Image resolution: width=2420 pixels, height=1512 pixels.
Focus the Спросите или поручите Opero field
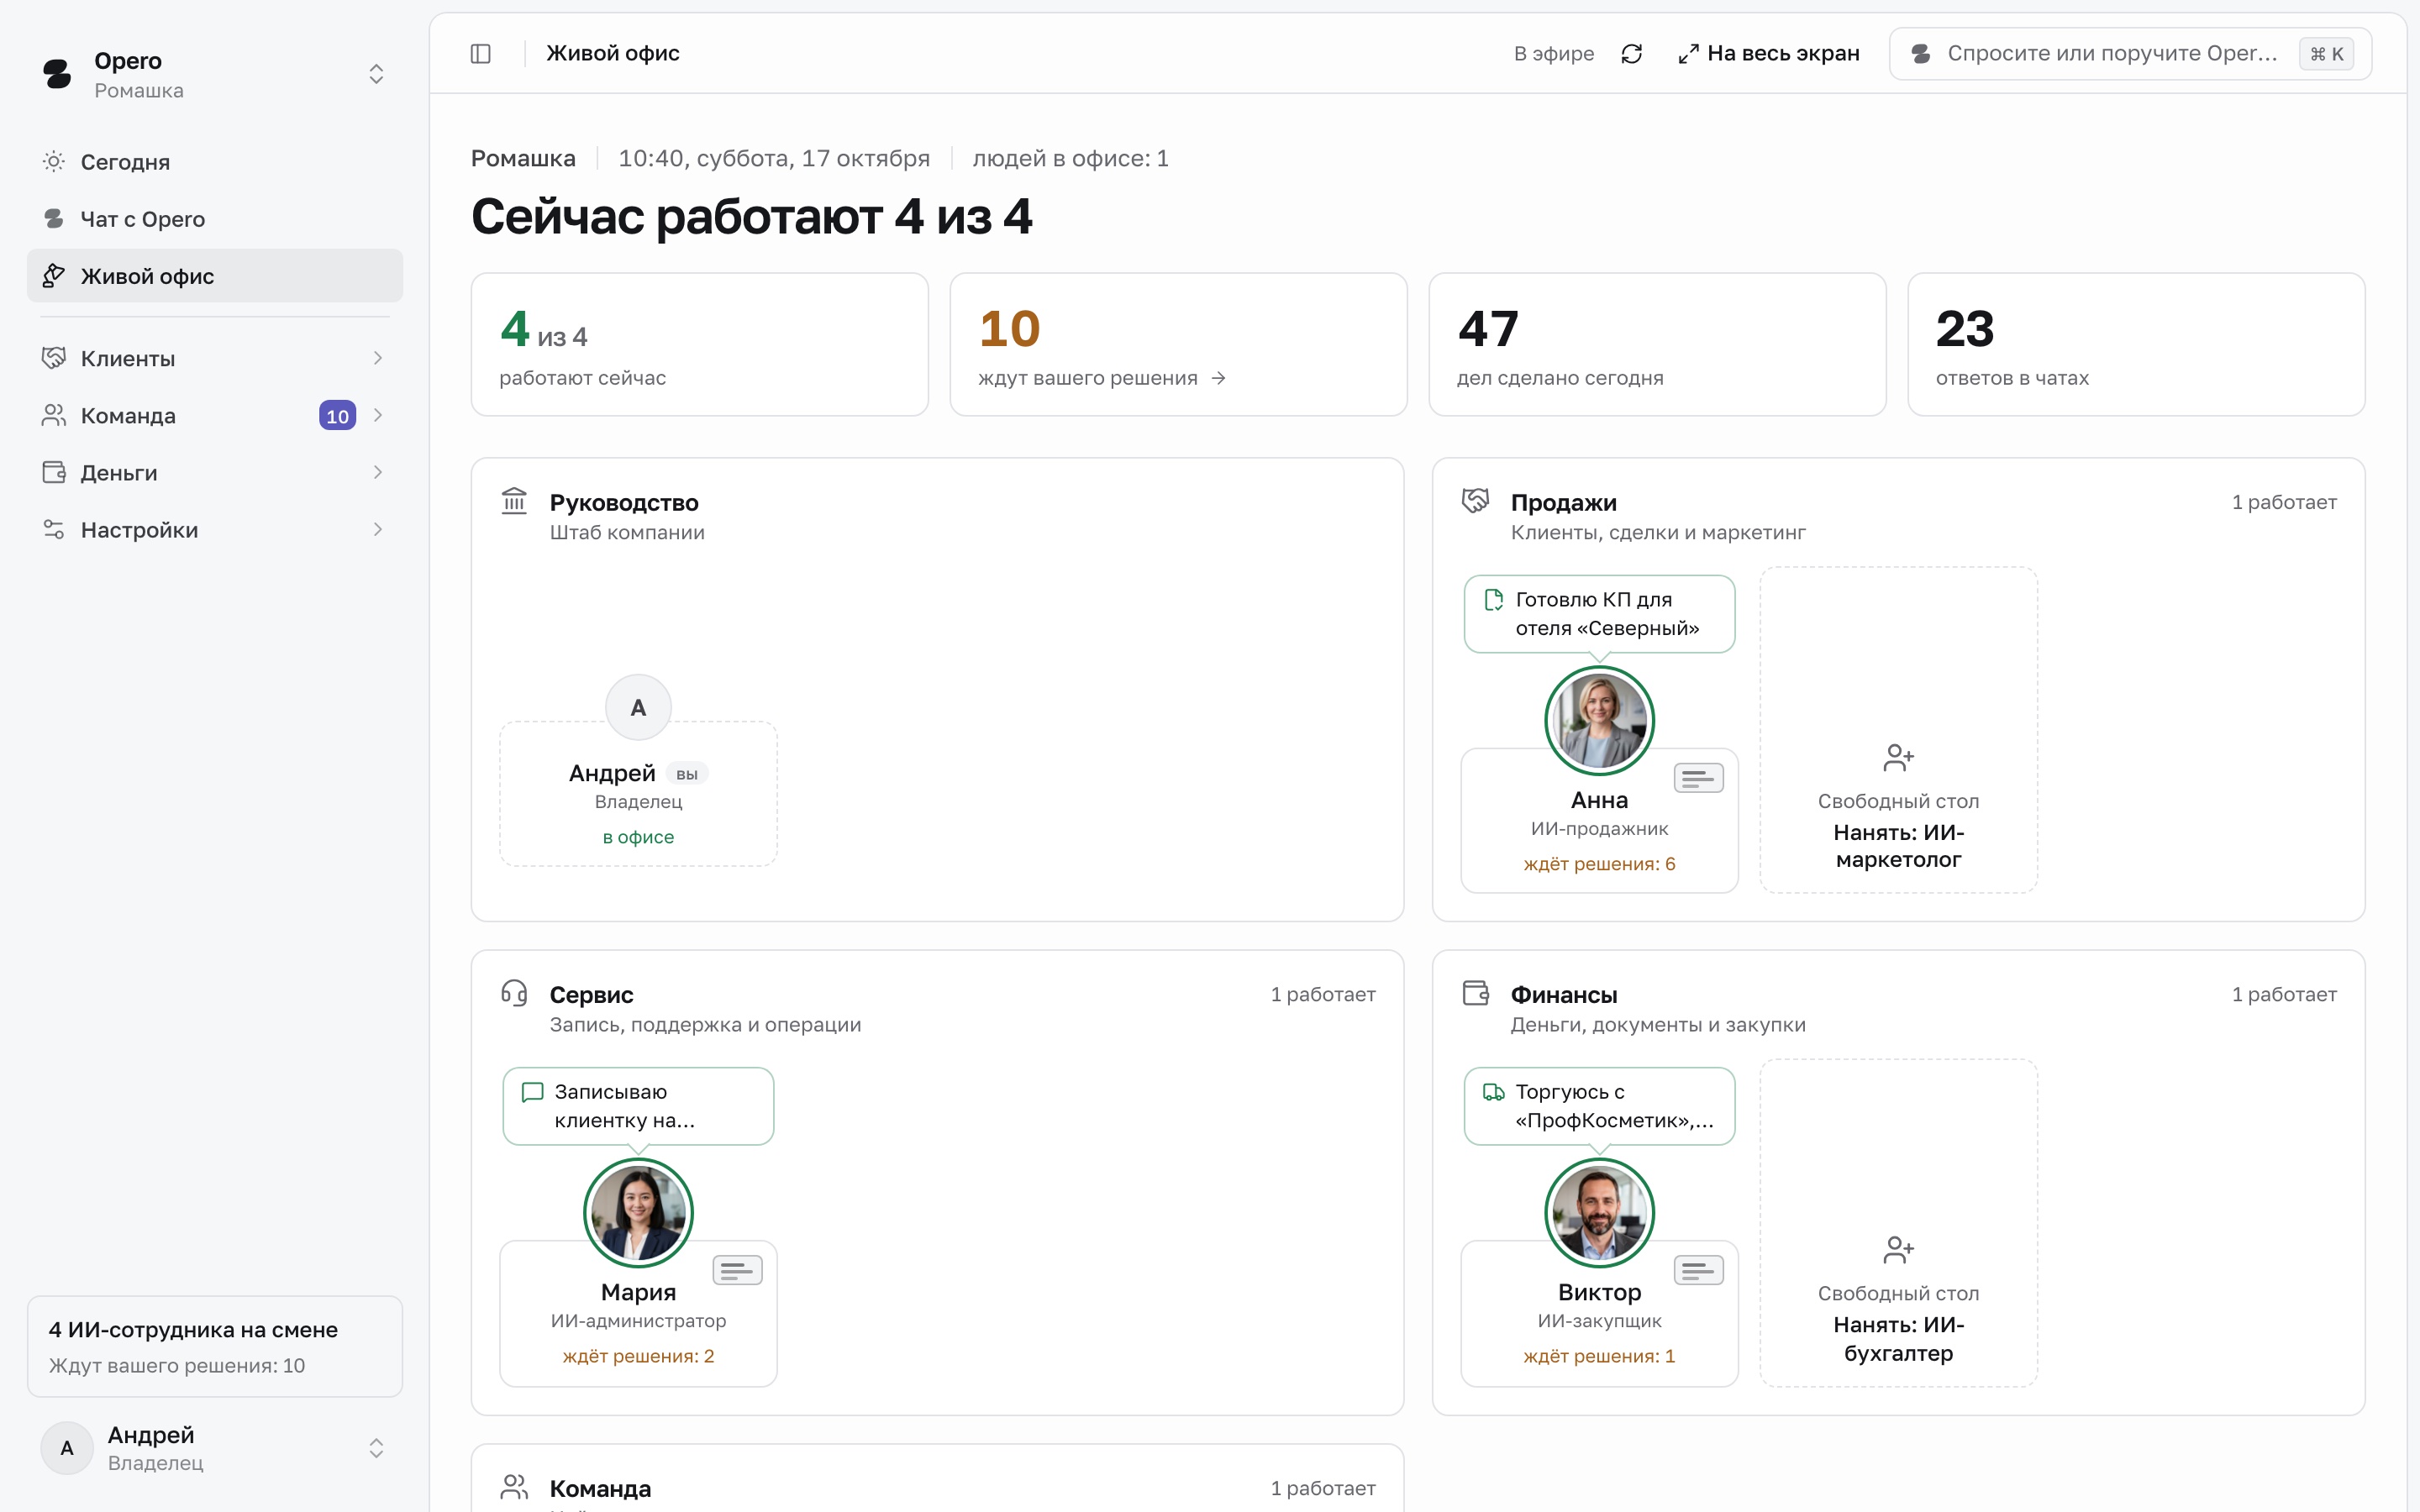coord(2130,53)
